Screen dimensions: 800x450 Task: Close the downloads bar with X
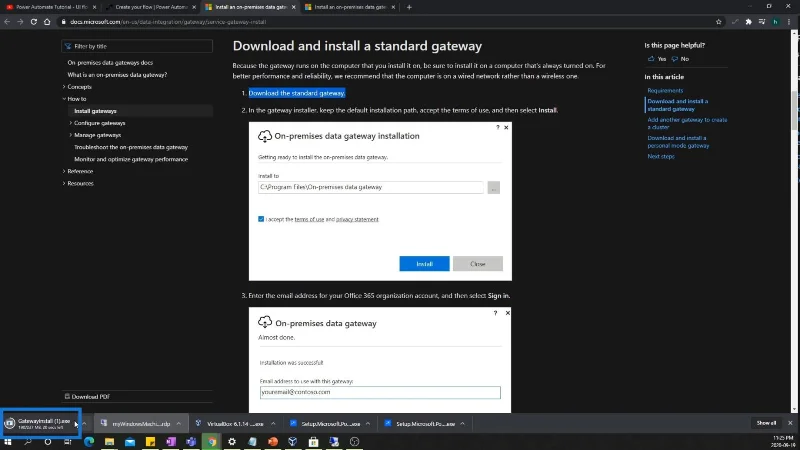pos(790,423)
